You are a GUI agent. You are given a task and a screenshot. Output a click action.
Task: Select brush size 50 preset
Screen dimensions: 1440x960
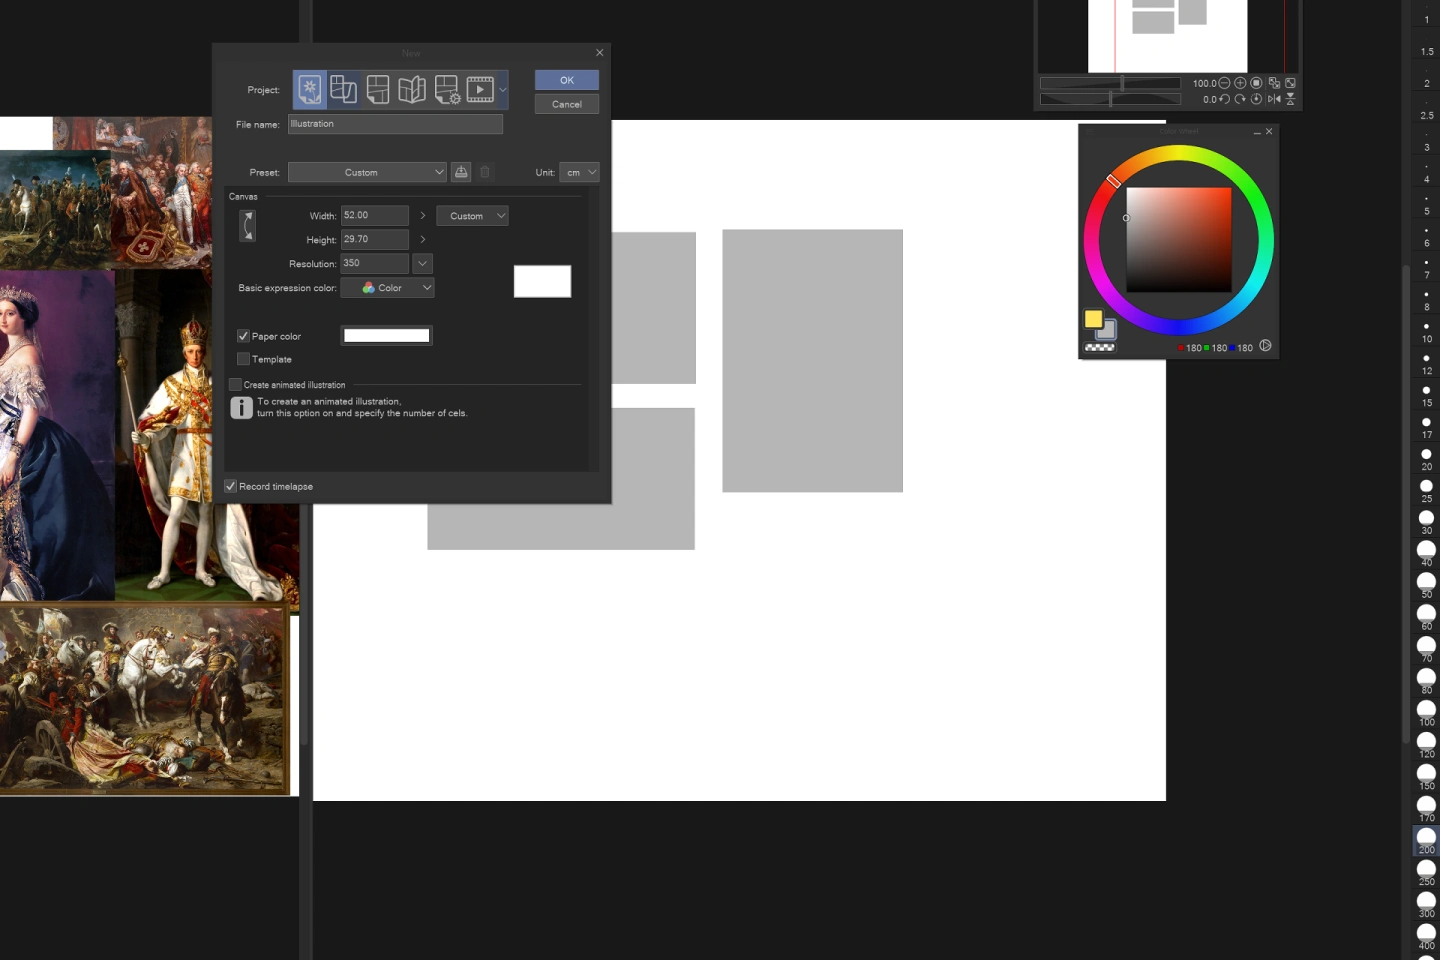(x=1426, y=584)
